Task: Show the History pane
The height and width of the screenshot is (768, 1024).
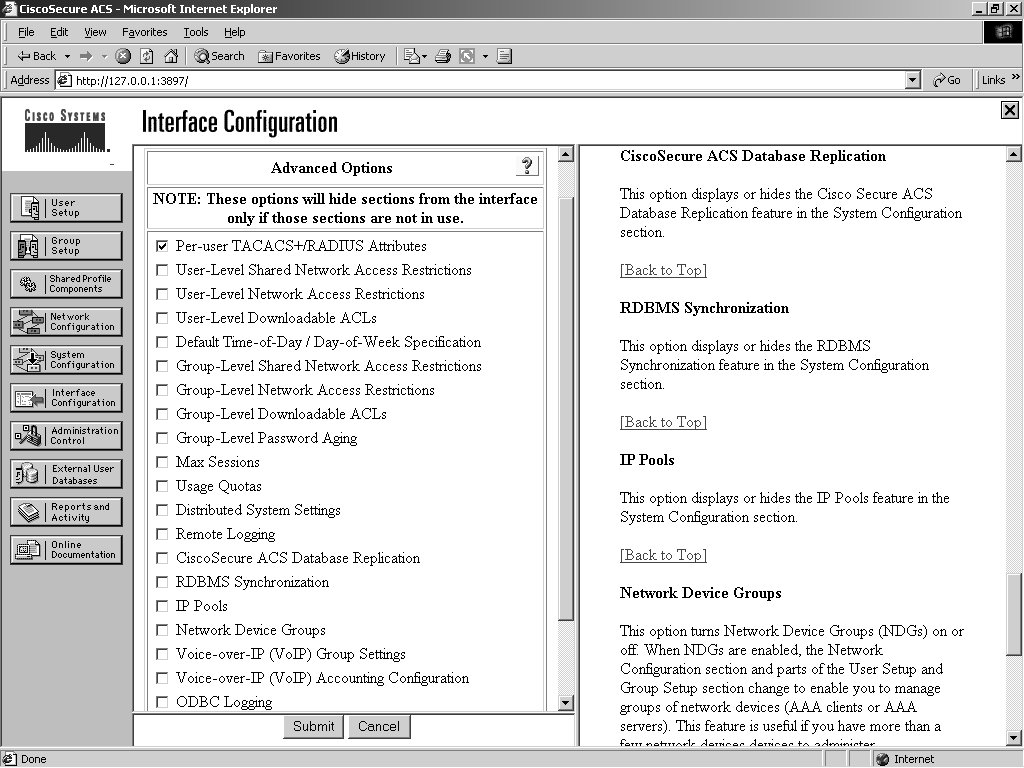Action: coord(360,56)
